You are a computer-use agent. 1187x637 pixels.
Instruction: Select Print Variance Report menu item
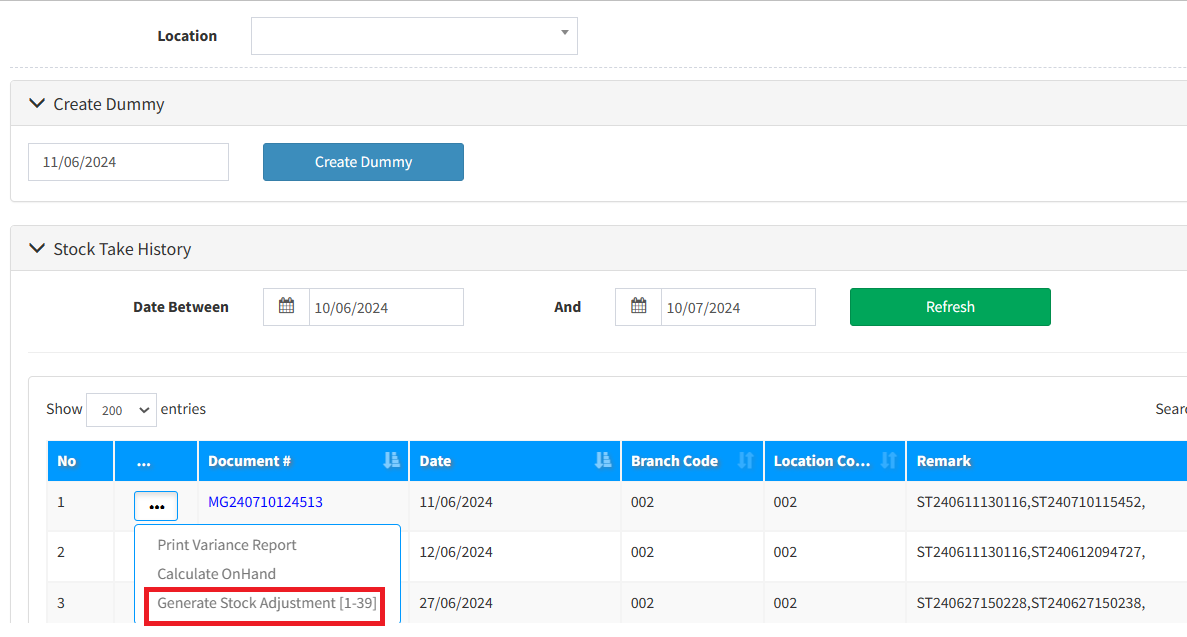click(x=227, y=545)
